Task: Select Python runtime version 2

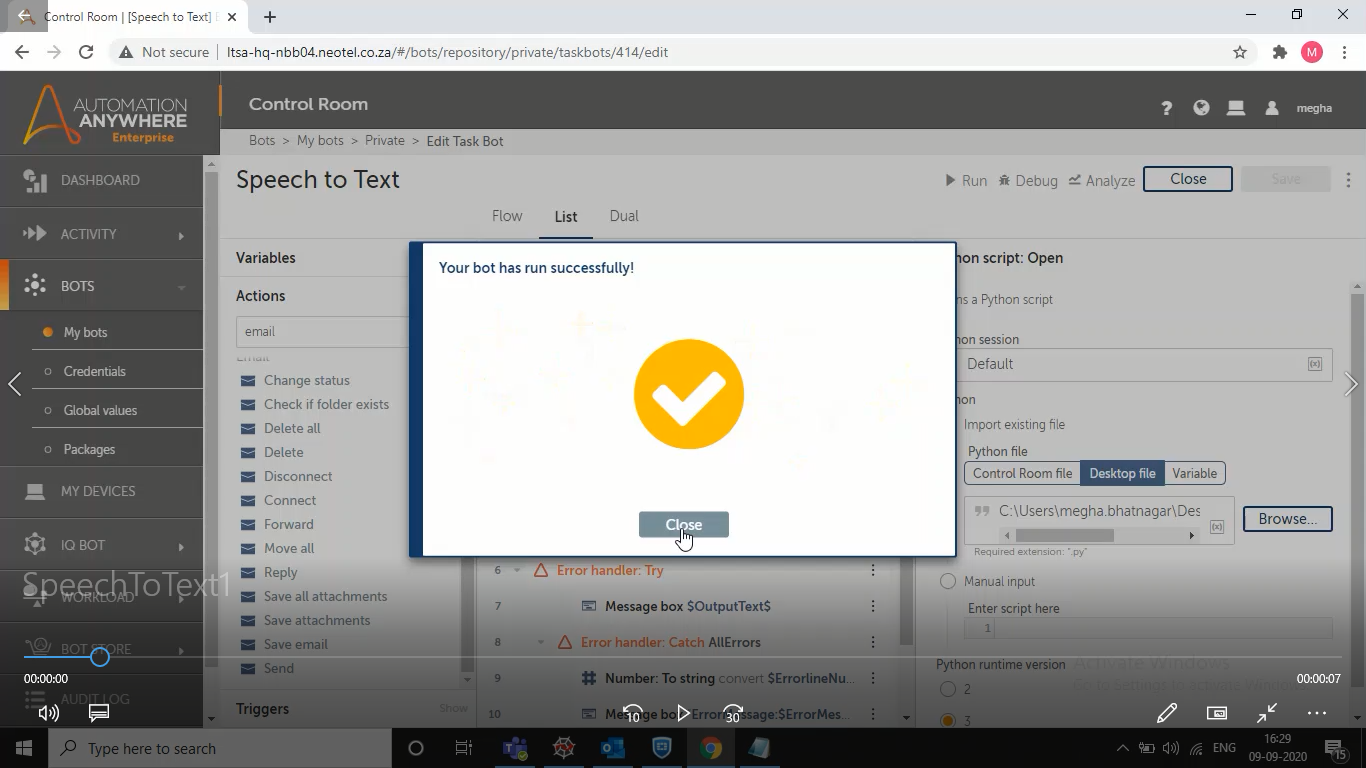Action: pos(948,689)
